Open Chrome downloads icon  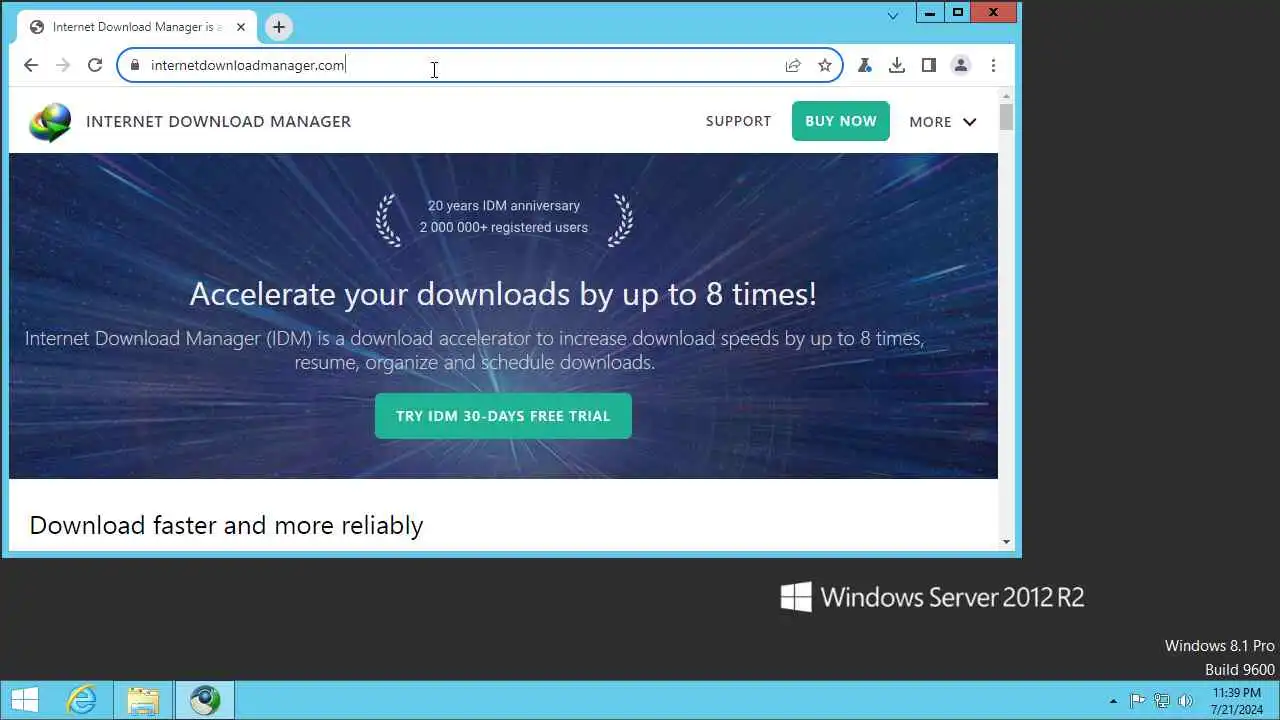(x=897, y=65)
